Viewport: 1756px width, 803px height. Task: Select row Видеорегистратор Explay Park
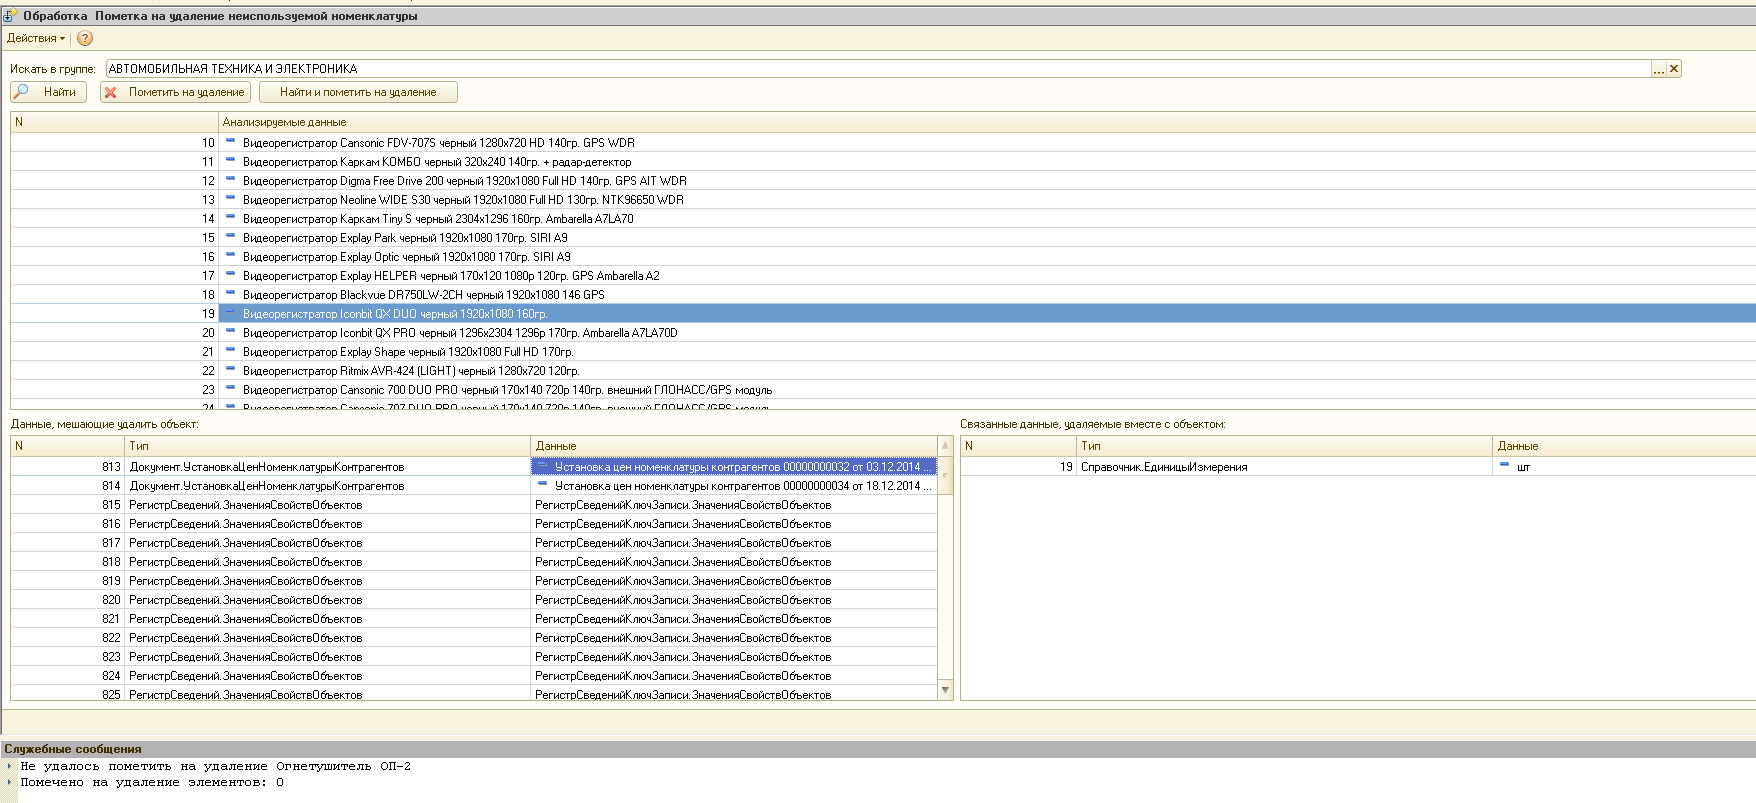(x=883, y=238)
